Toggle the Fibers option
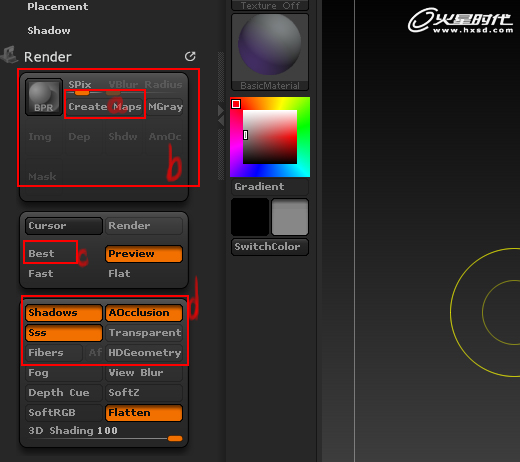 tap(54, 353)
